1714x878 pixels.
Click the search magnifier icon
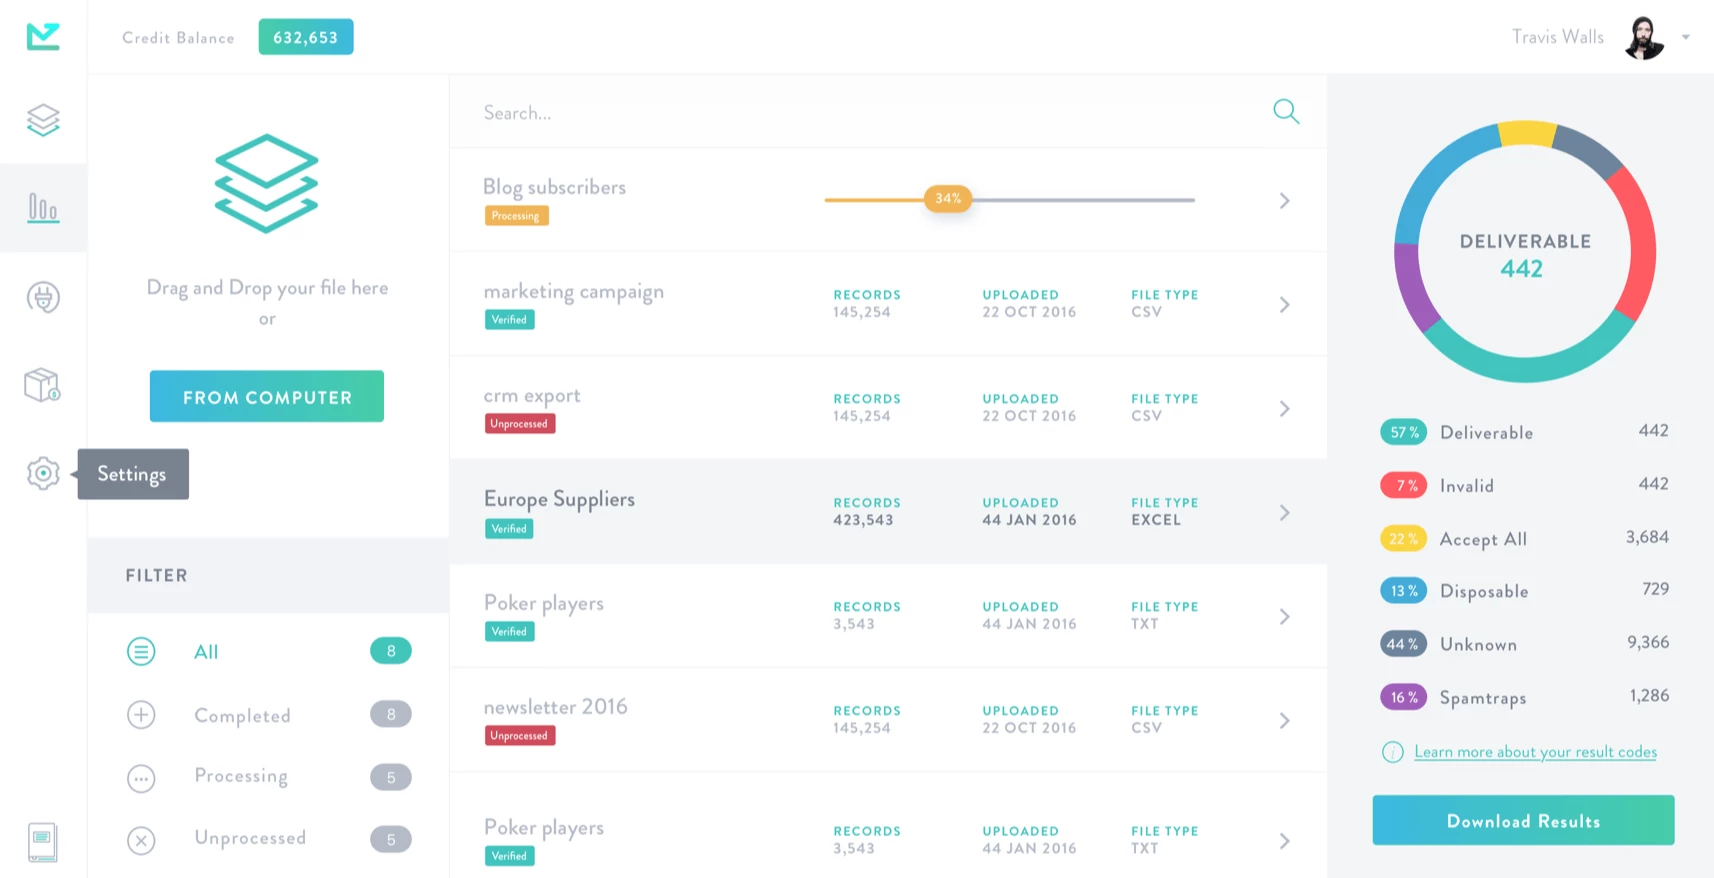(1286, 112)
